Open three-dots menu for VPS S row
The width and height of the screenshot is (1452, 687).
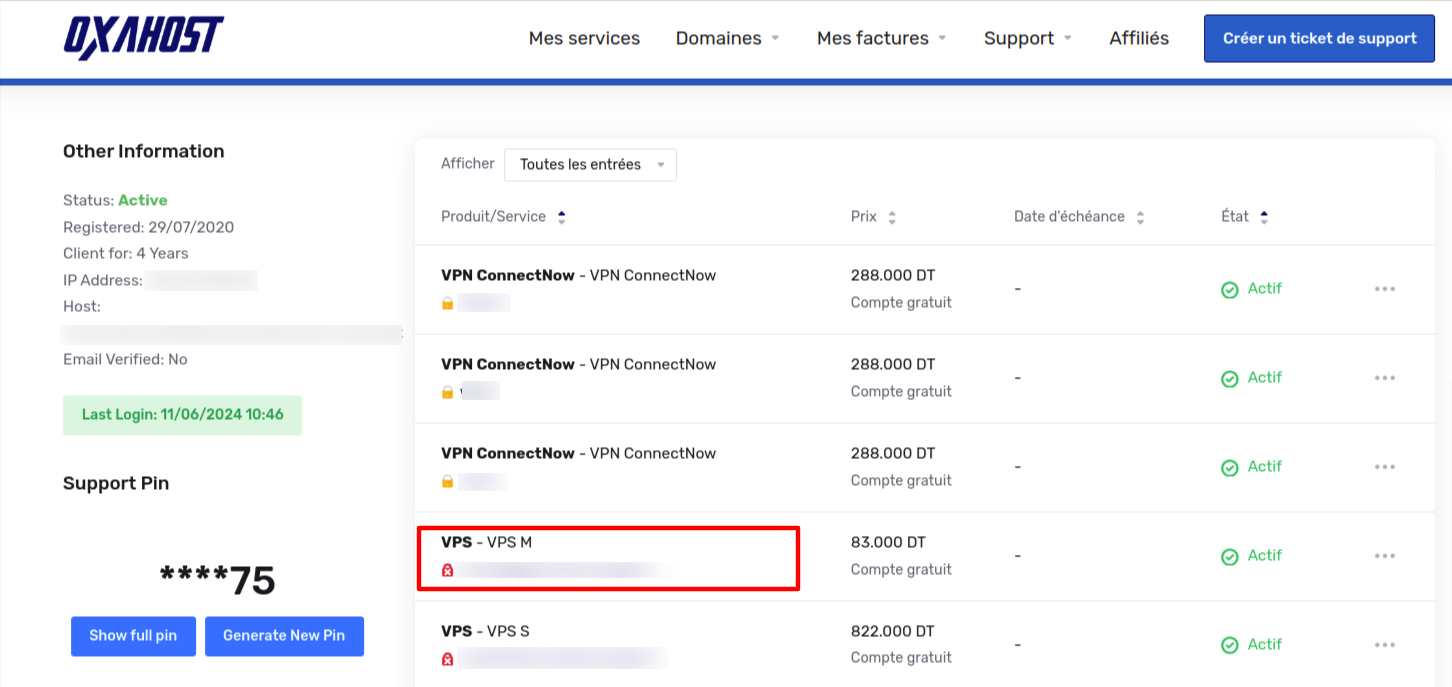[1384, 645]
